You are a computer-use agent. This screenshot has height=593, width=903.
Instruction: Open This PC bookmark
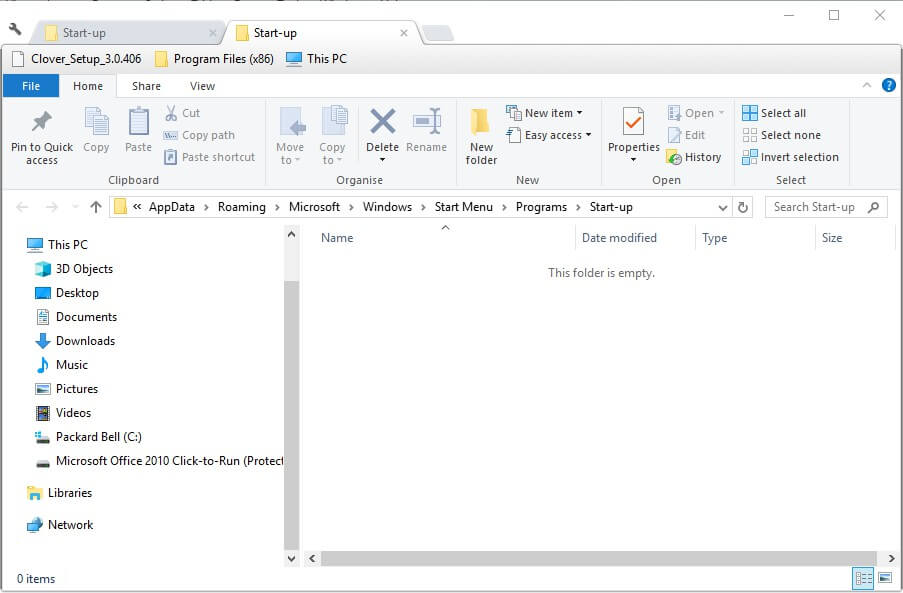316,59
